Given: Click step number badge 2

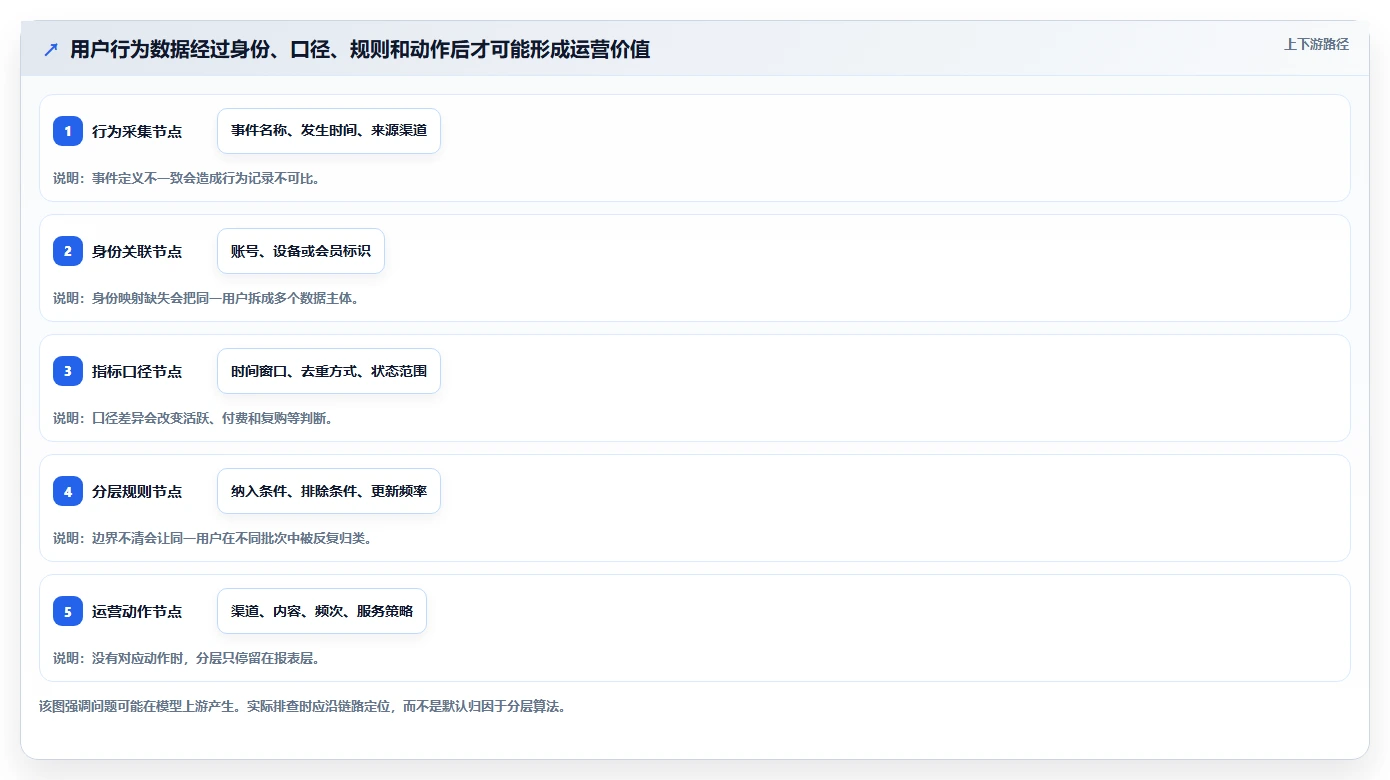Looking at the screenshot, I should [68, 251].
